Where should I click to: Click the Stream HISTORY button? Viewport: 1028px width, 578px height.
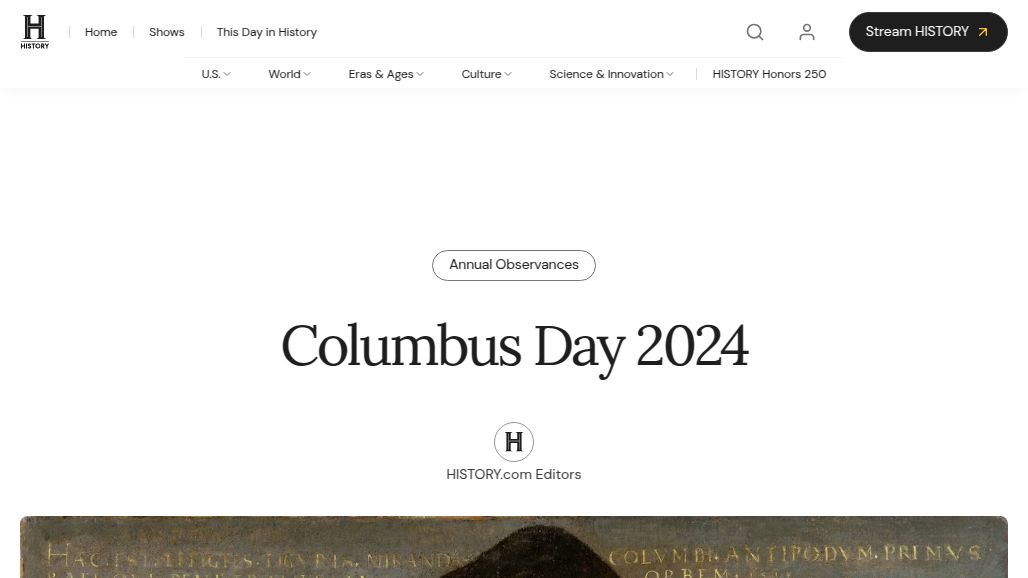(928, 32)
